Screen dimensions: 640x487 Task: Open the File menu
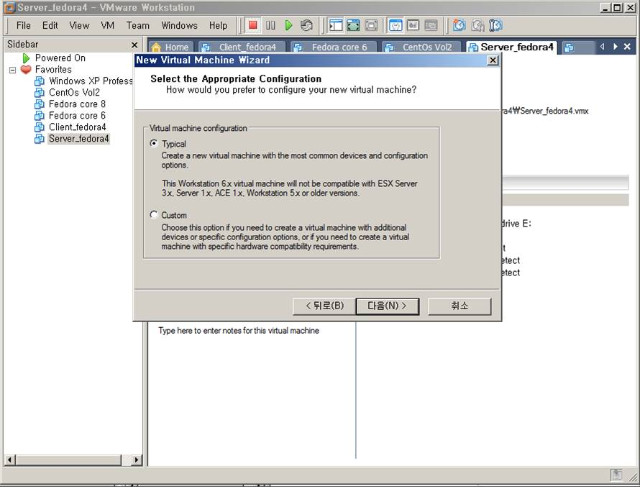tap(23, 25)
